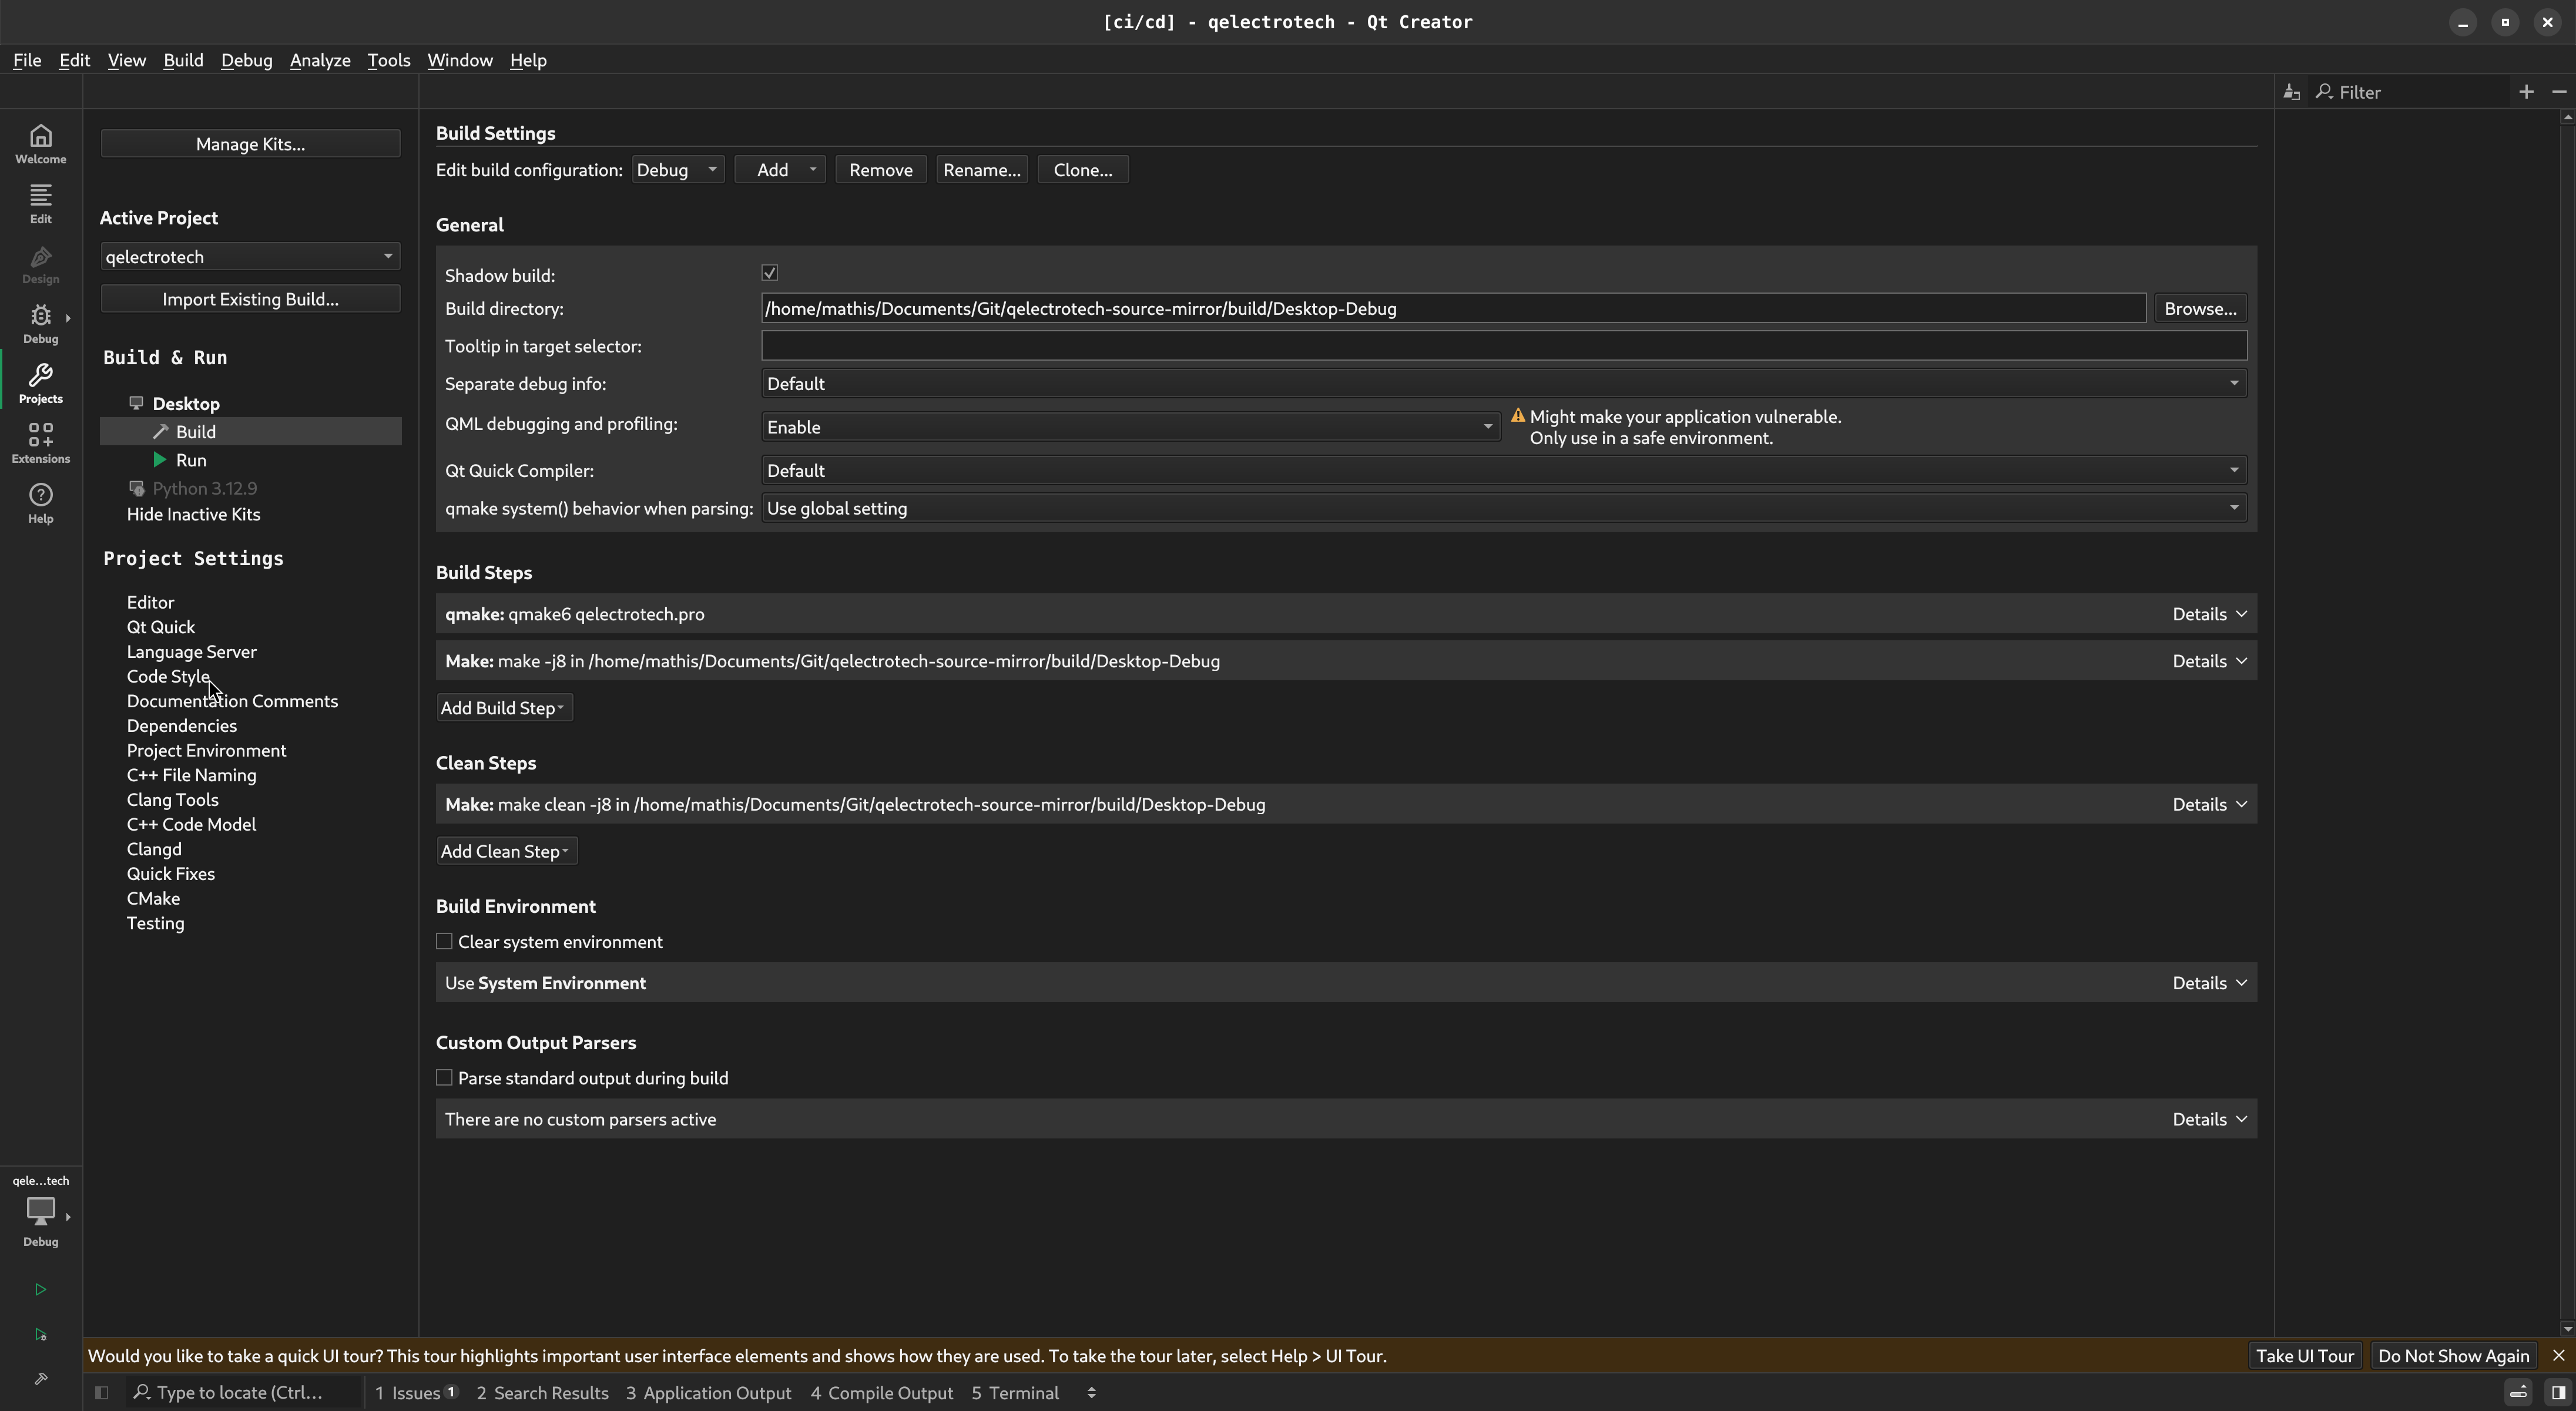
Task: Toggle the bottom output pane icon
Action: pos(2519,1392)
